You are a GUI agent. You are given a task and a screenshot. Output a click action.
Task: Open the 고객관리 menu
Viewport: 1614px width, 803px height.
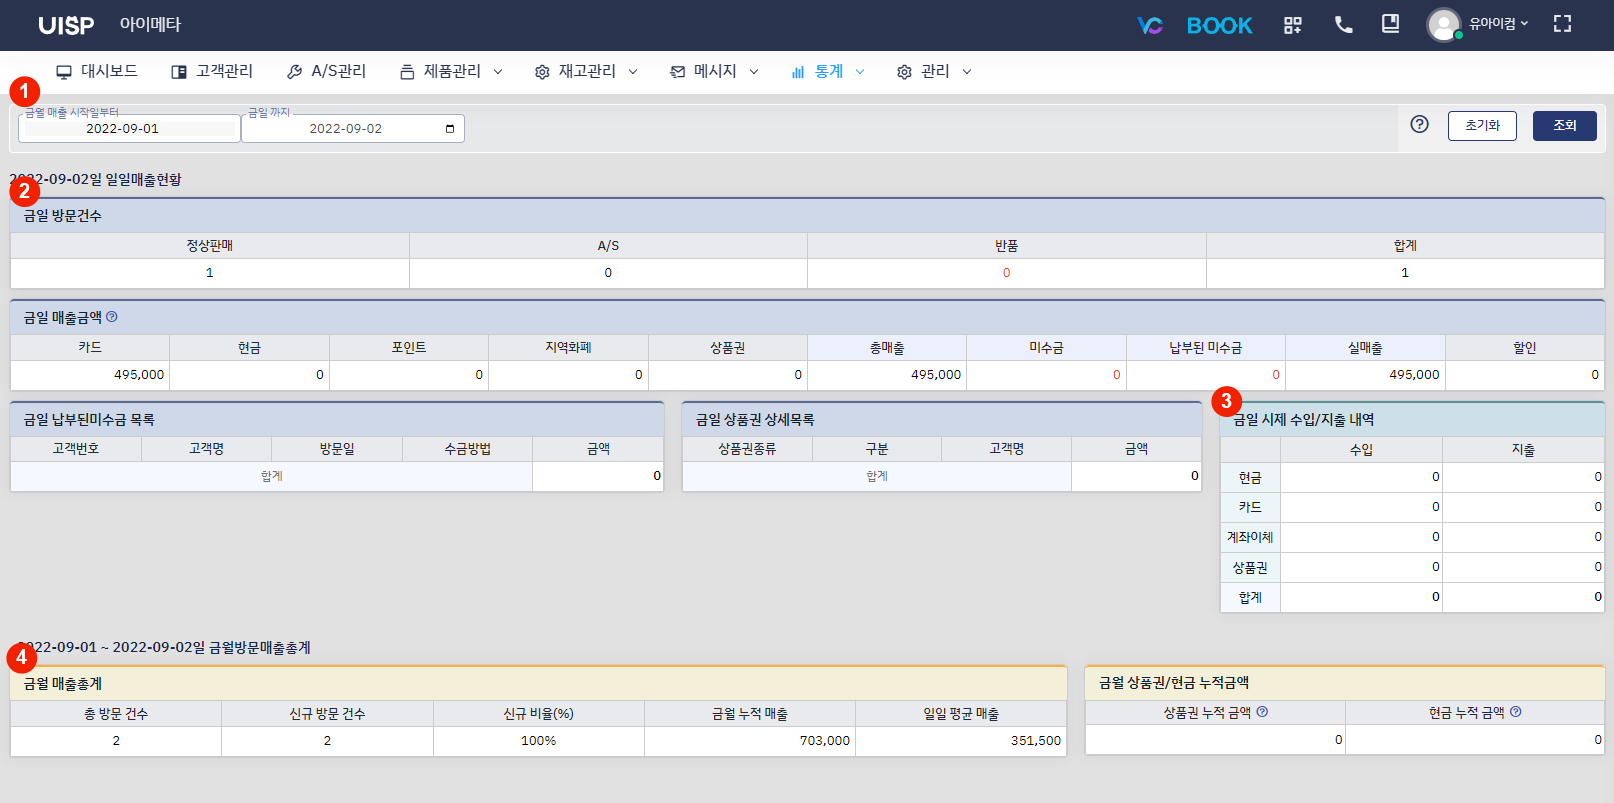click(212, 72)
